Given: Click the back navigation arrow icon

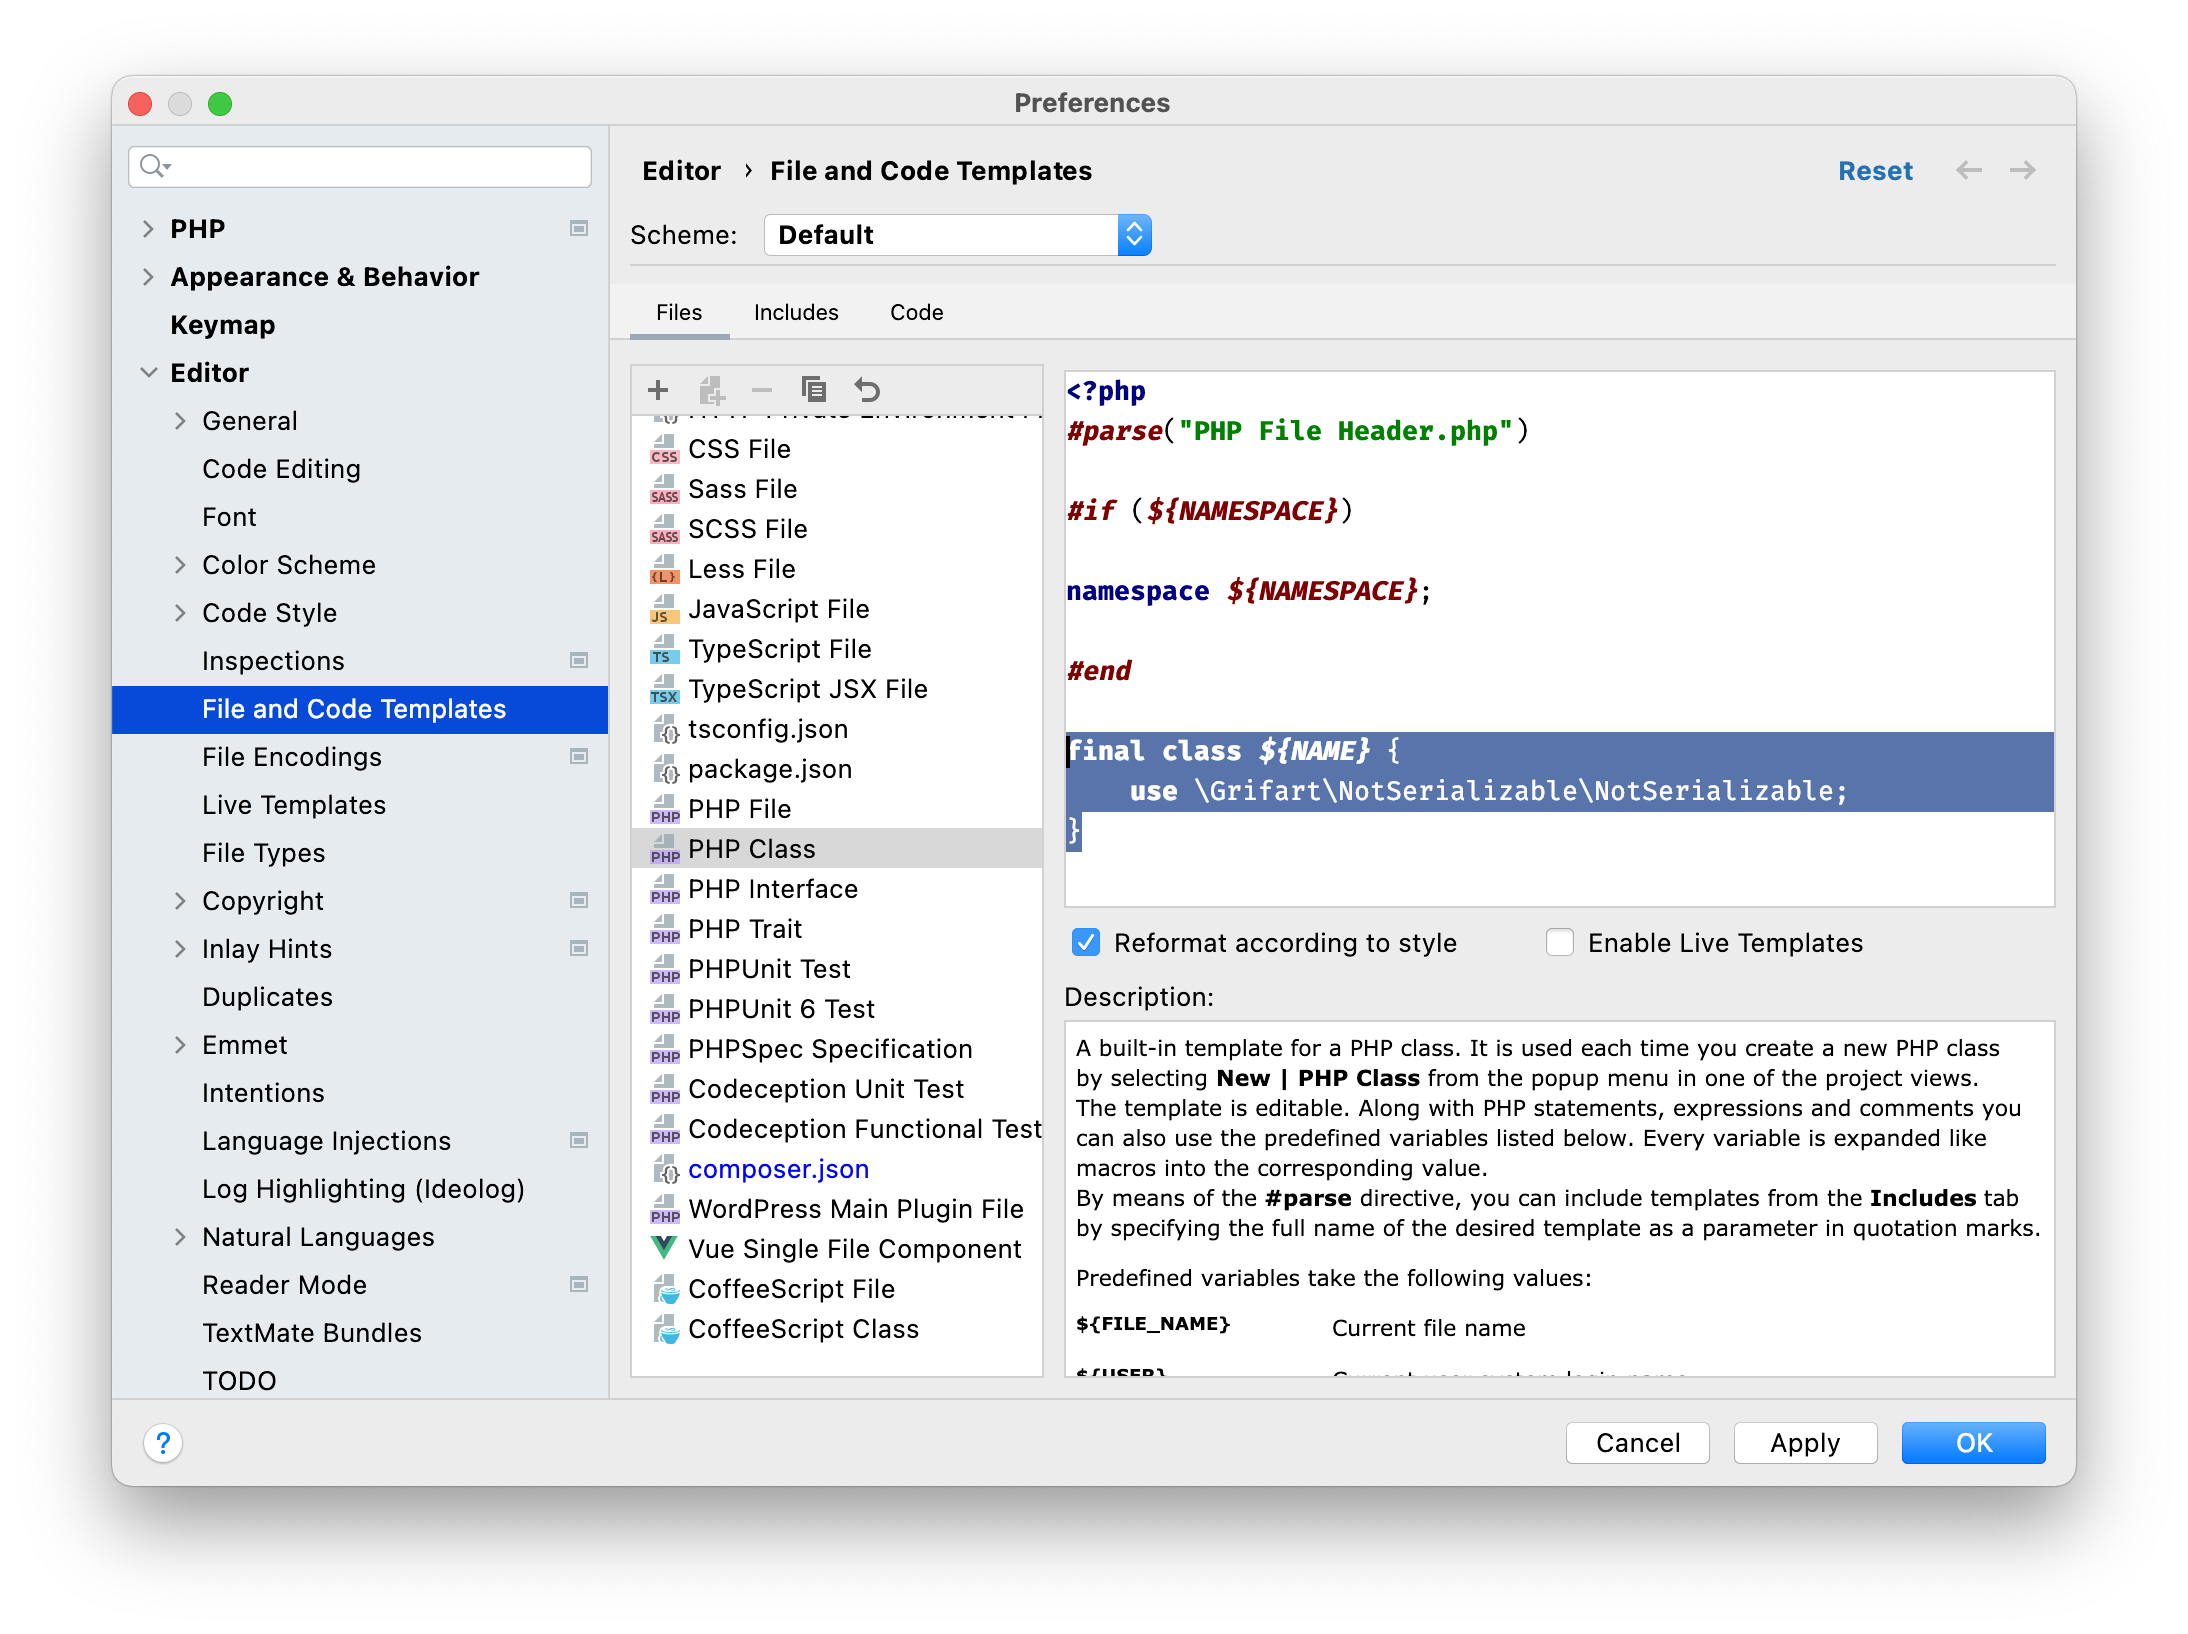Looking at the screenshot, I should click(x=1969, y=171).
